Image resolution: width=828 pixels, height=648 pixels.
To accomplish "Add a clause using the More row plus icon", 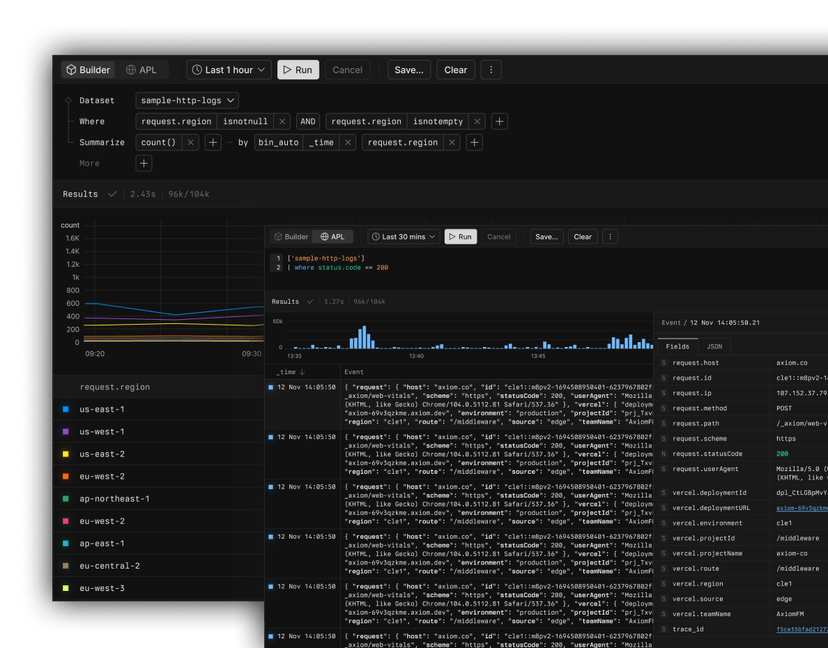I will 145,163.
